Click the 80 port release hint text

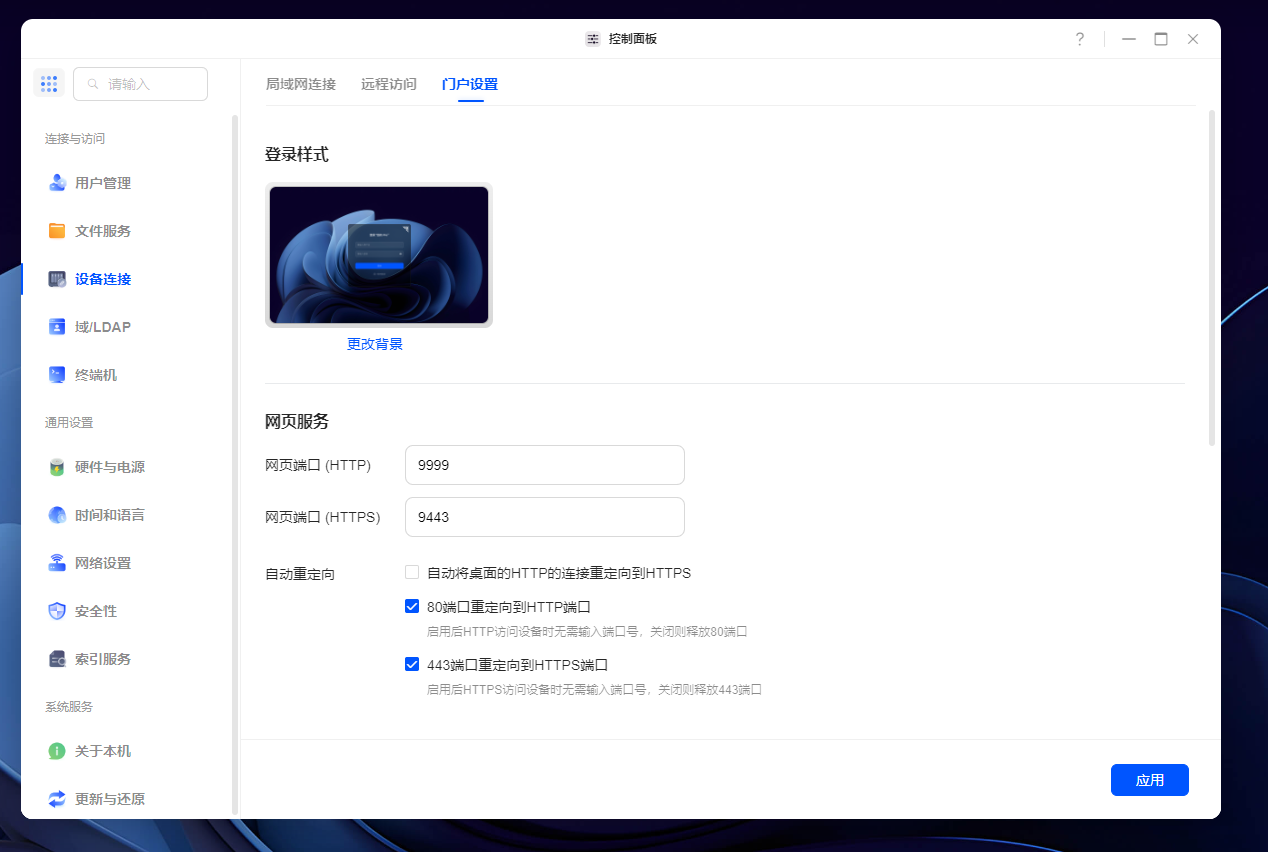(x=588, y=632)
